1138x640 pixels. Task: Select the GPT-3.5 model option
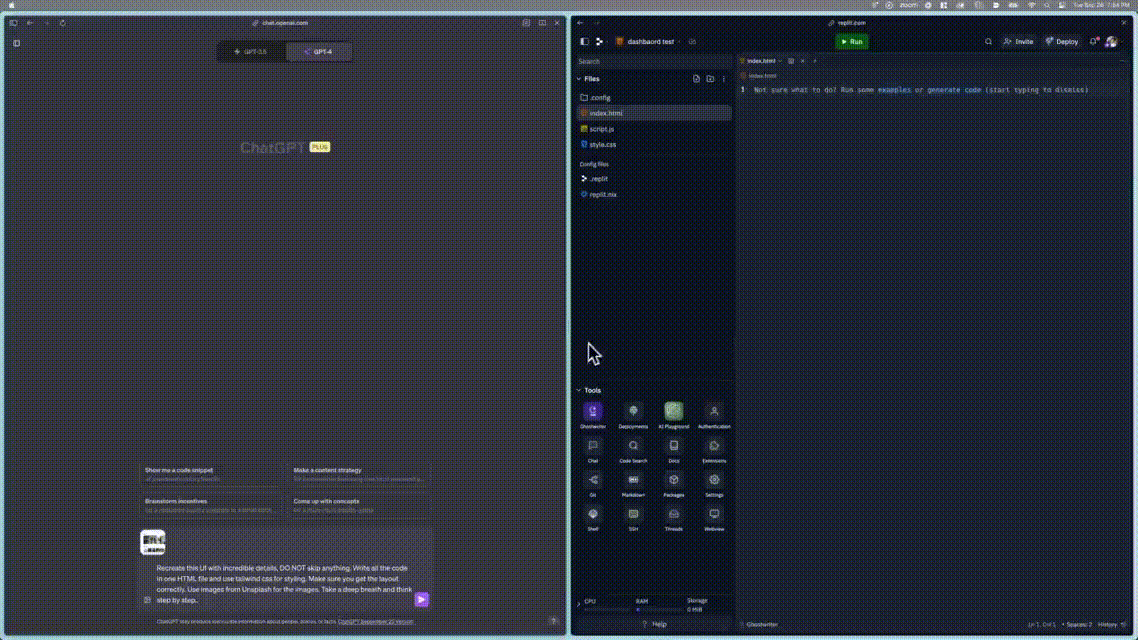248,51
